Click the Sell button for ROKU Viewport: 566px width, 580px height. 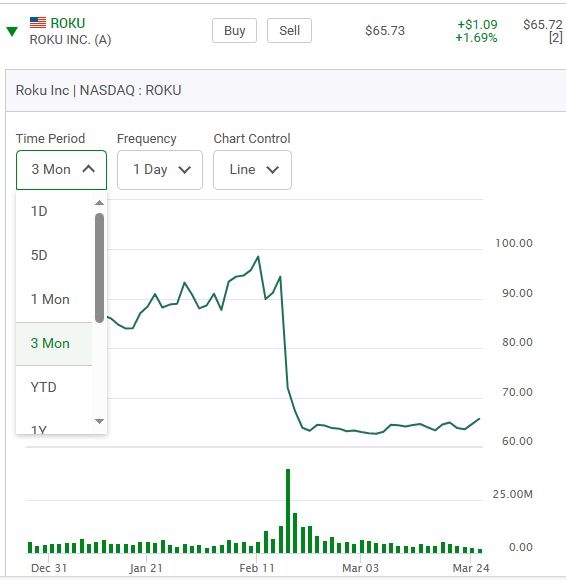tap(289, 30)
